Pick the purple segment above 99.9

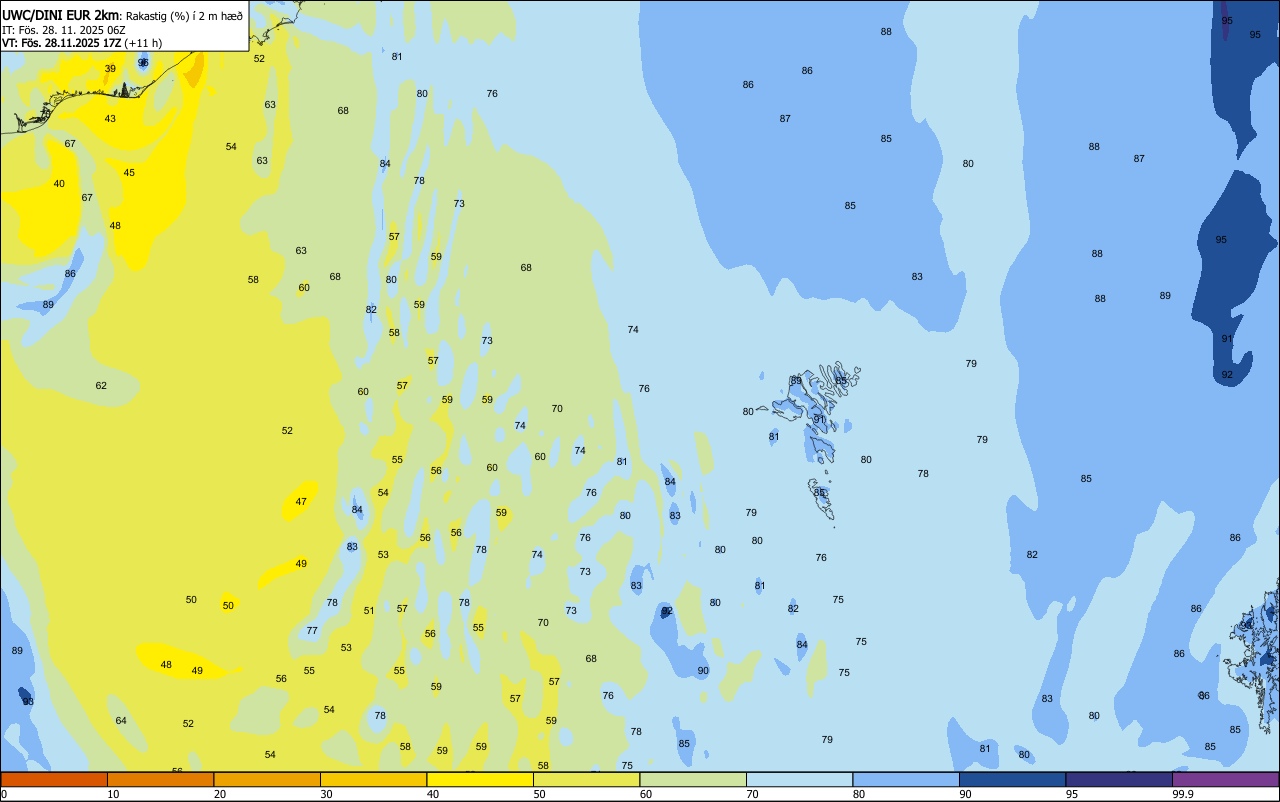[x=1225, y=779]
